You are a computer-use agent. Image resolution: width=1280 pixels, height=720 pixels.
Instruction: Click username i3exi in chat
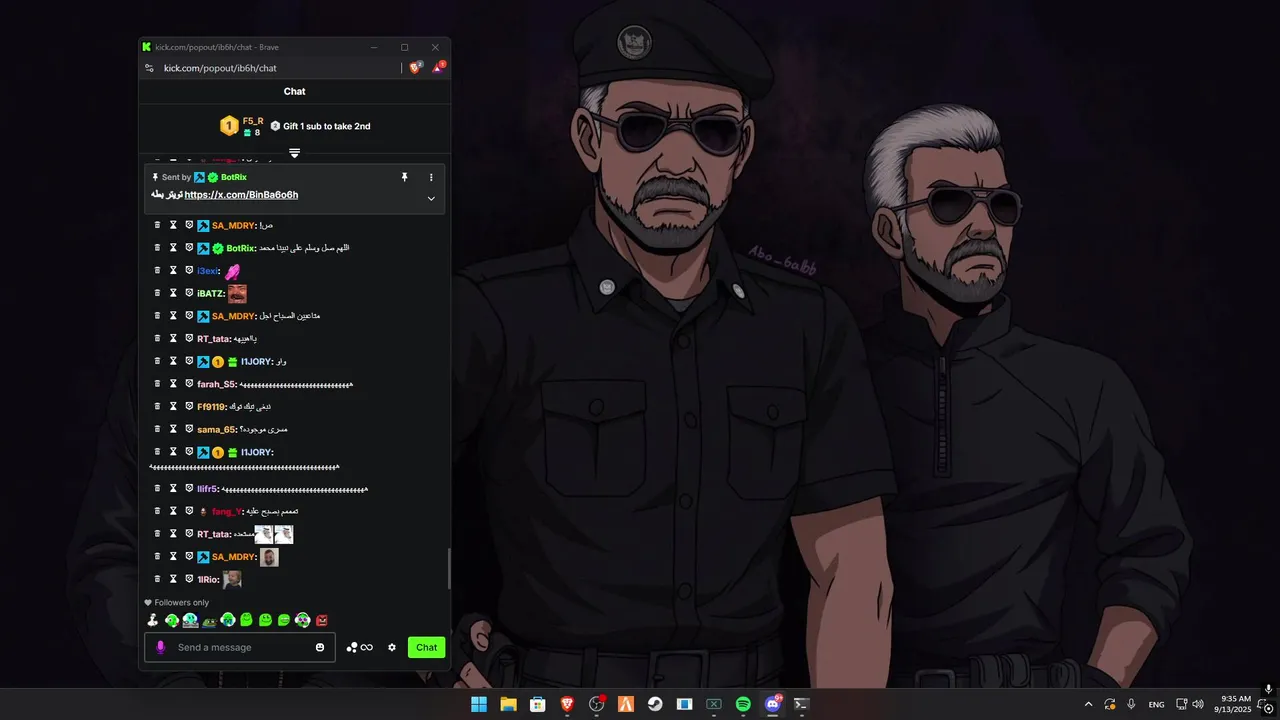tap(207, 271)
